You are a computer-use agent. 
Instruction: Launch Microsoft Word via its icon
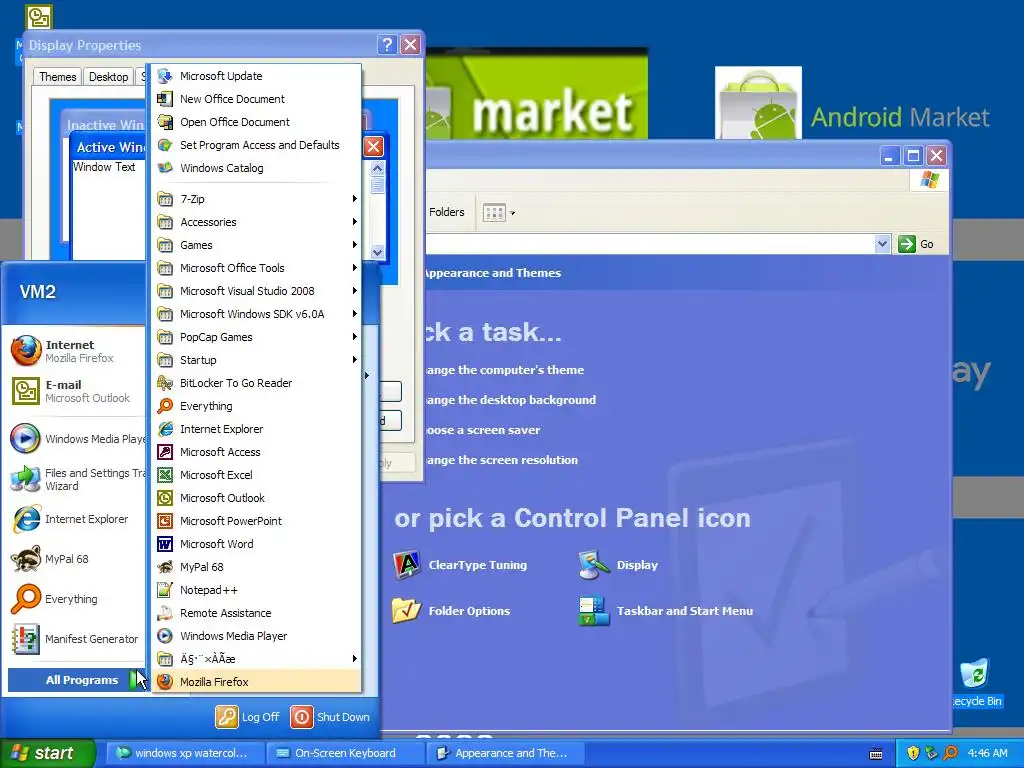[165, 543]
